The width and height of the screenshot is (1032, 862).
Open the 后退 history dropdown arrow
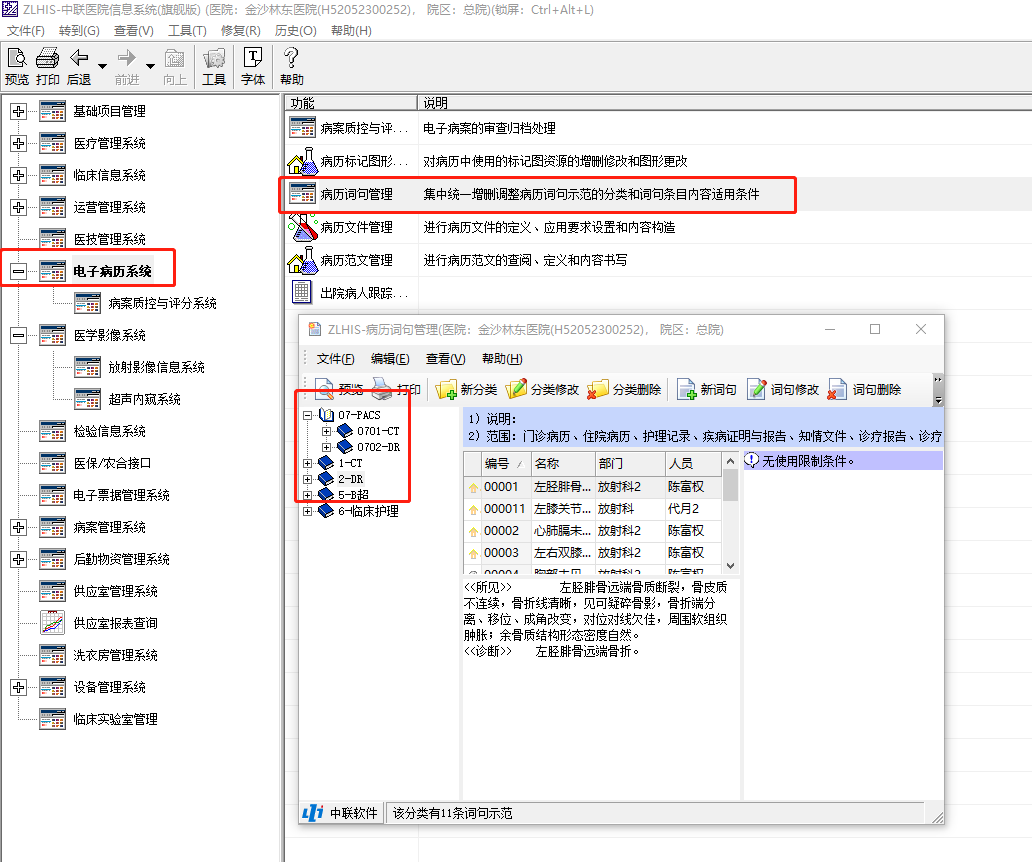103,66
